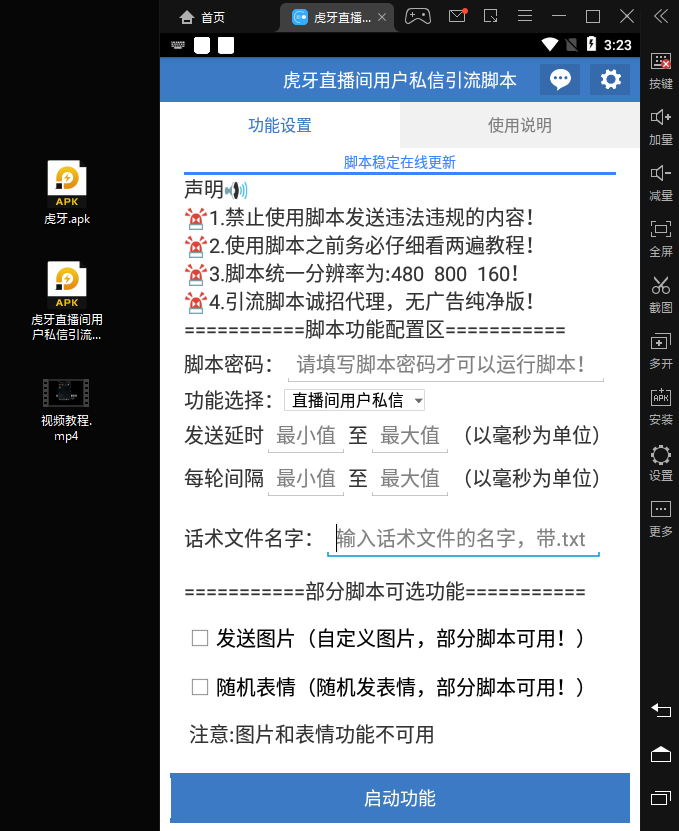Collapse sidebar with double chevron arrow
Screen dimensions: 679x831
tap(660, 16)
